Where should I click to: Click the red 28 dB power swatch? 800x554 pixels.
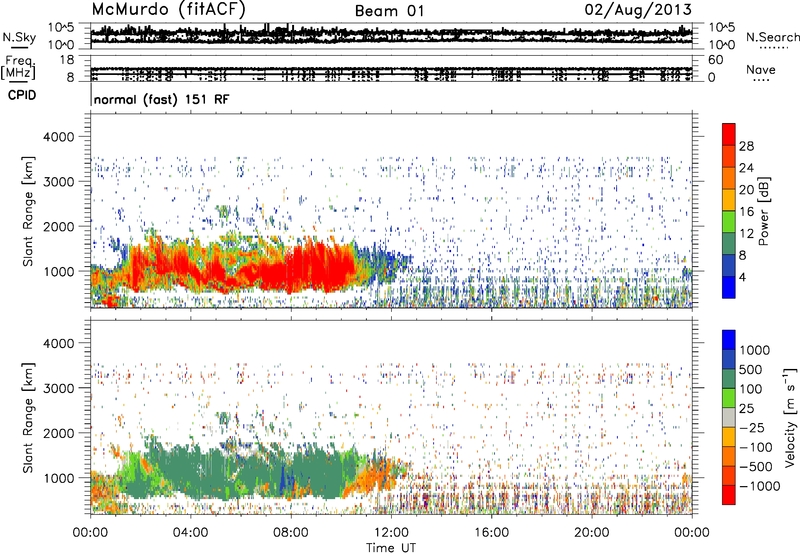point(729,134)
